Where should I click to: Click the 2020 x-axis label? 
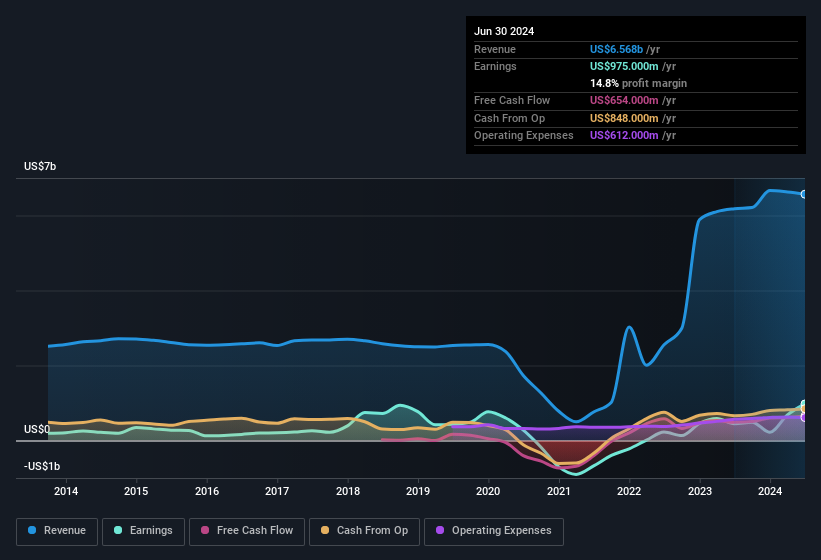[x=488, y=491]
